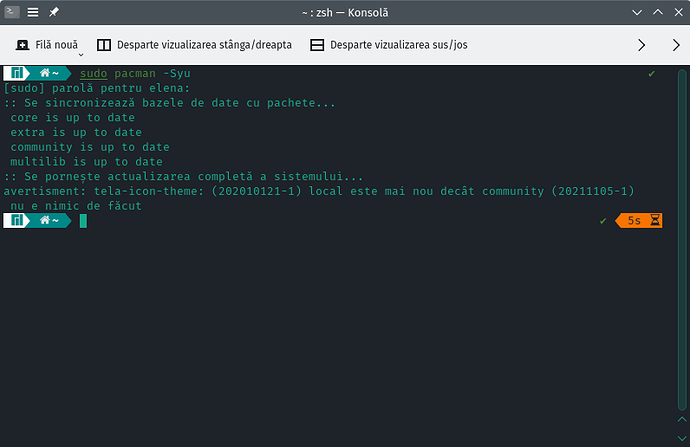Click the window title '~ : zsh — Konsolă'
Image resolution: width=690 pixels, height=447 pixels.
tap(345, 13)
